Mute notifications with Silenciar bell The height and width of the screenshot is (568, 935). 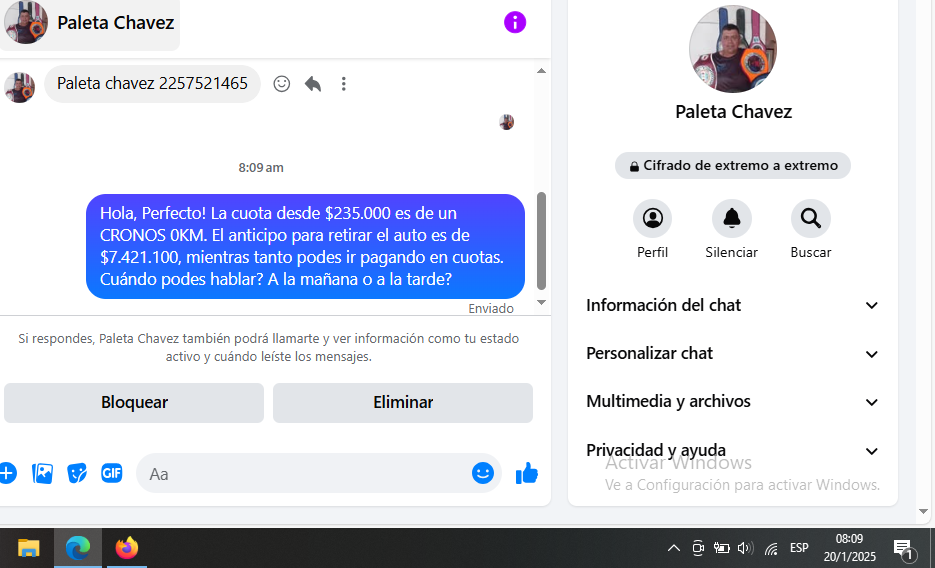pos(731,218)
